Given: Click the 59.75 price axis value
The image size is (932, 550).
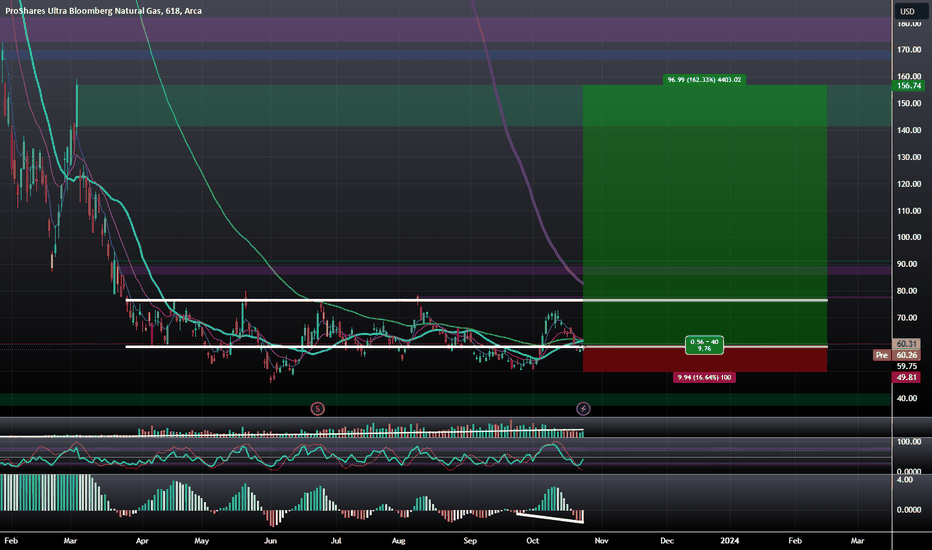Looking at the screenshot, I should click(906, 366).
